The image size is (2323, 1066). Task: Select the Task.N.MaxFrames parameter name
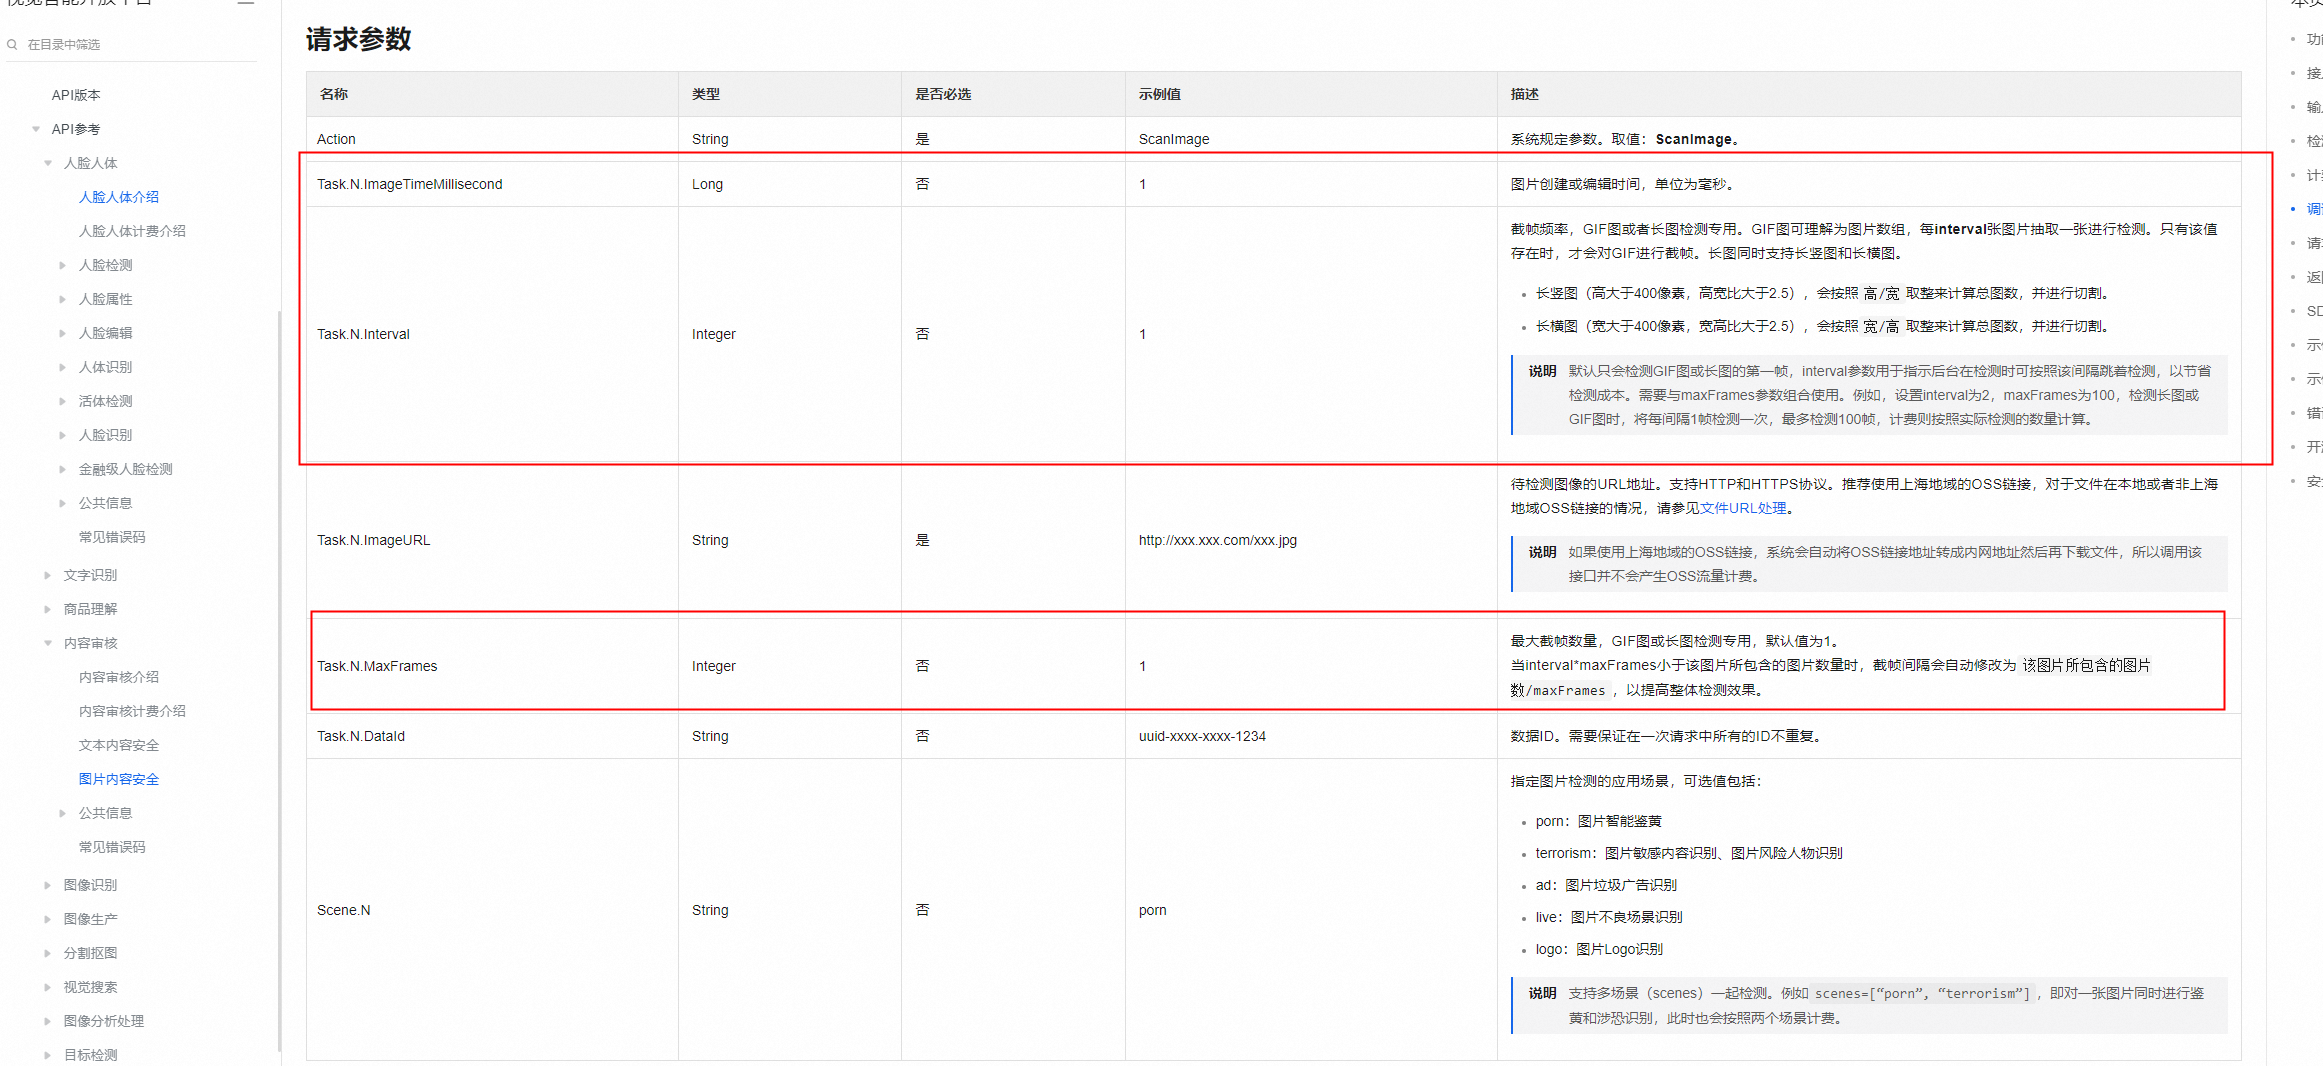point(377,666)
